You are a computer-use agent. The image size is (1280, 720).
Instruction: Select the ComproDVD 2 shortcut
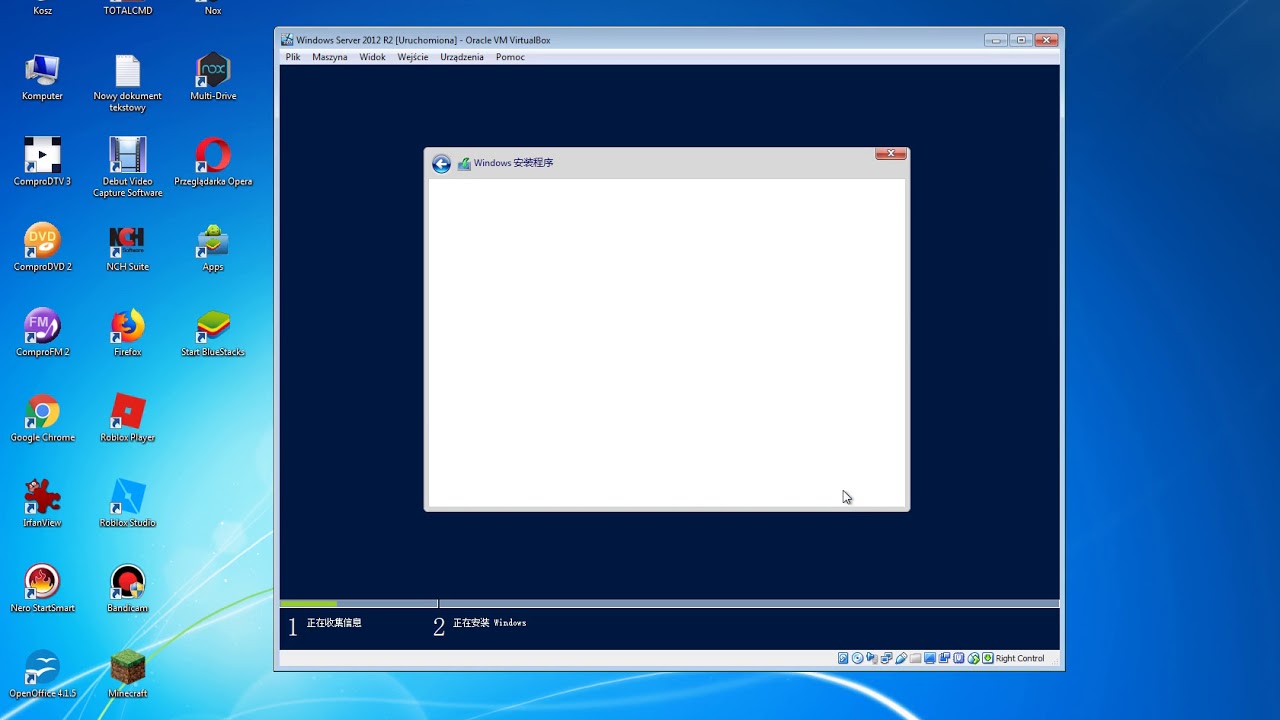(x=42, y=248)
